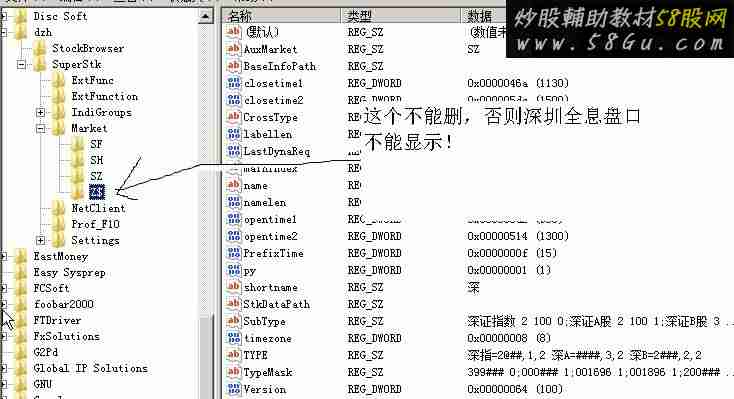
Task: Select the TypeMask string value icon
Action: [234, 372]
